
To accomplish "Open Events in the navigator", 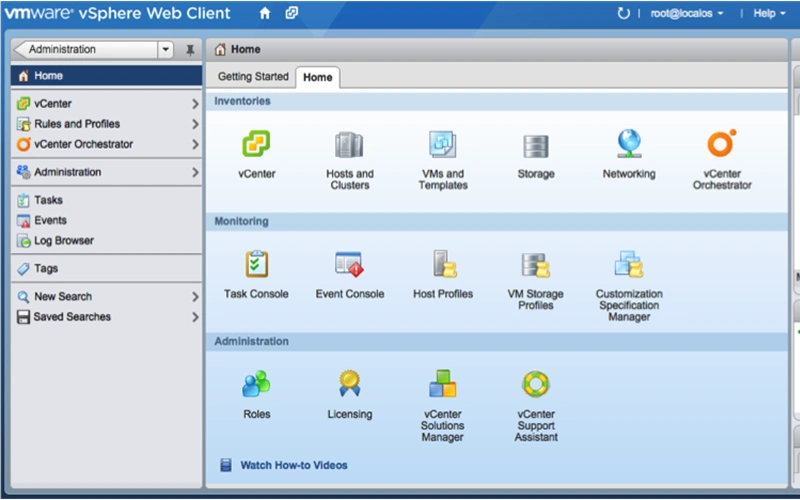I will tap(106, 220).
